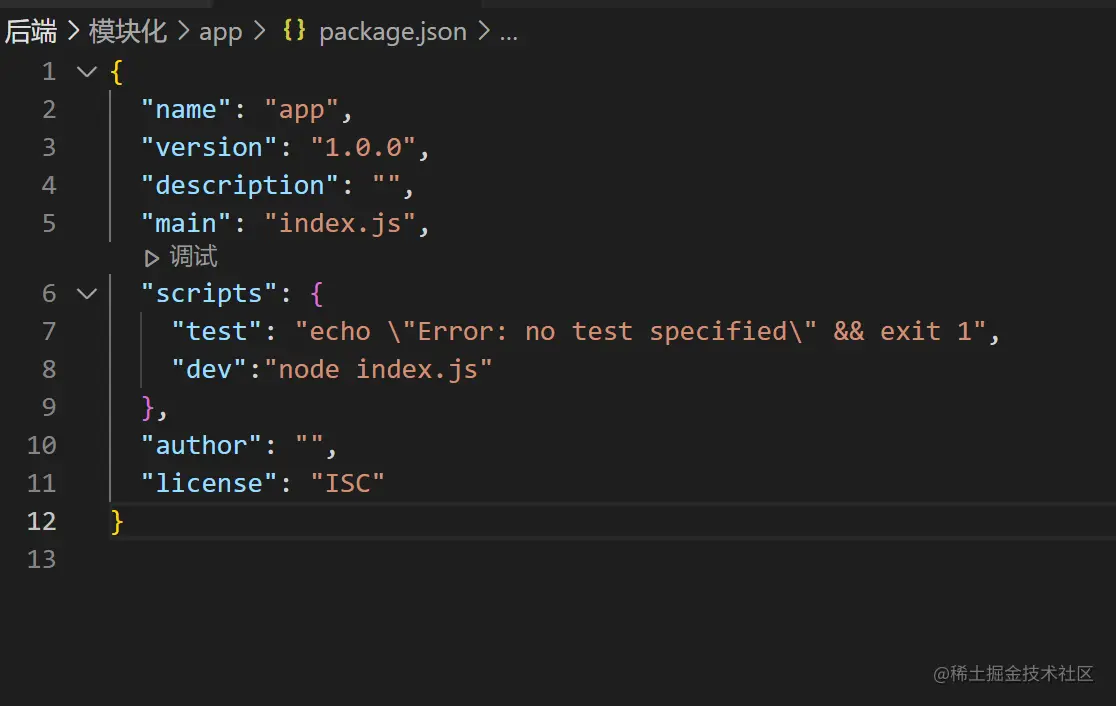1116x706 pixels.
Task: Select line number 12 in gutter
Action: tap(42, 521)
